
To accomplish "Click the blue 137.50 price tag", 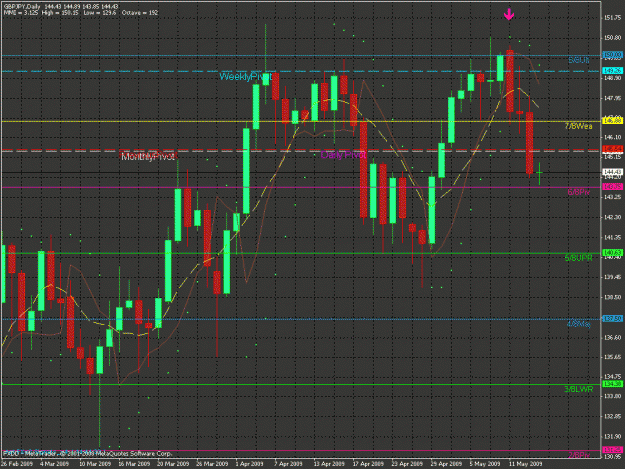I will pos(613,319).
